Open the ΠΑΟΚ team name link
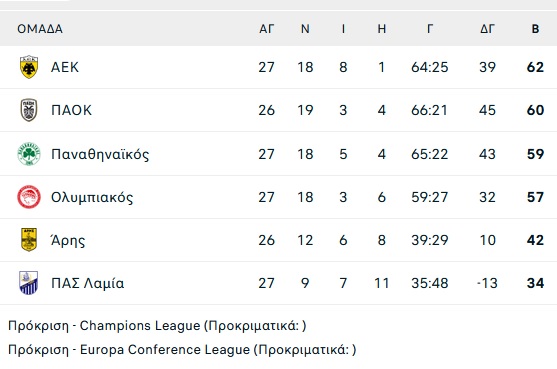Screen dimensions: 557x369 tap(71, 110)
